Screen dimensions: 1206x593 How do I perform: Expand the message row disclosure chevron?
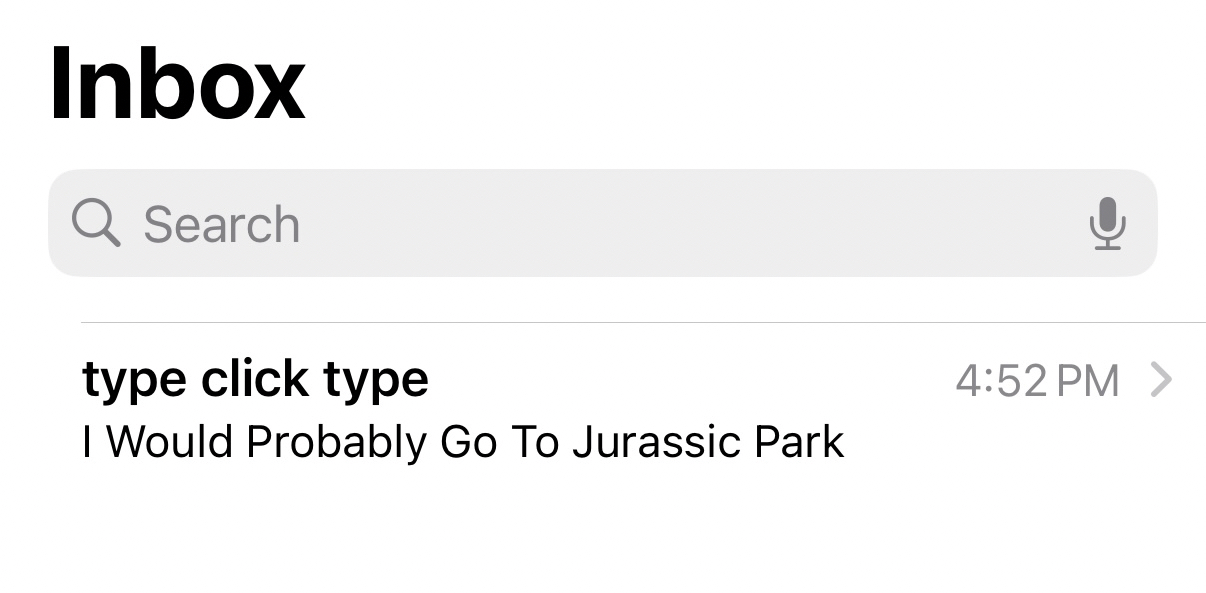coord(1161,380)
